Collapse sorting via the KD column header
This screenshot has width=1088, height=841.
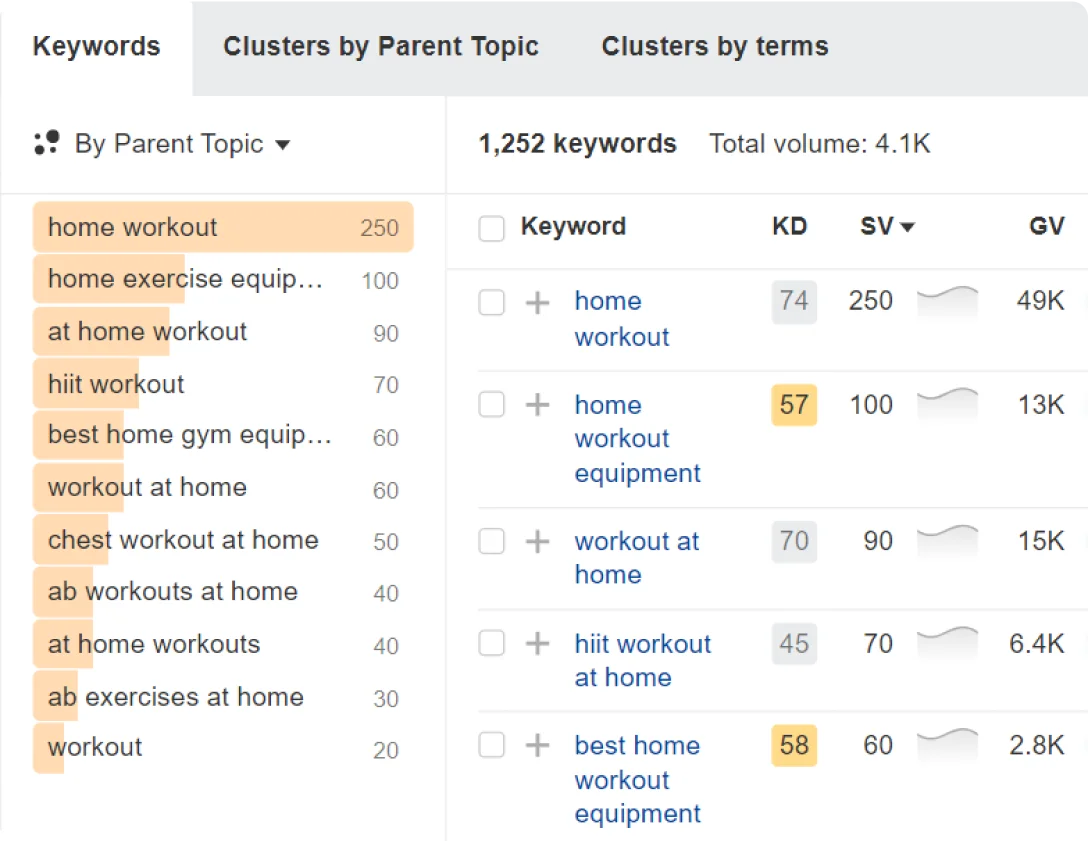[x=789, y=227]
